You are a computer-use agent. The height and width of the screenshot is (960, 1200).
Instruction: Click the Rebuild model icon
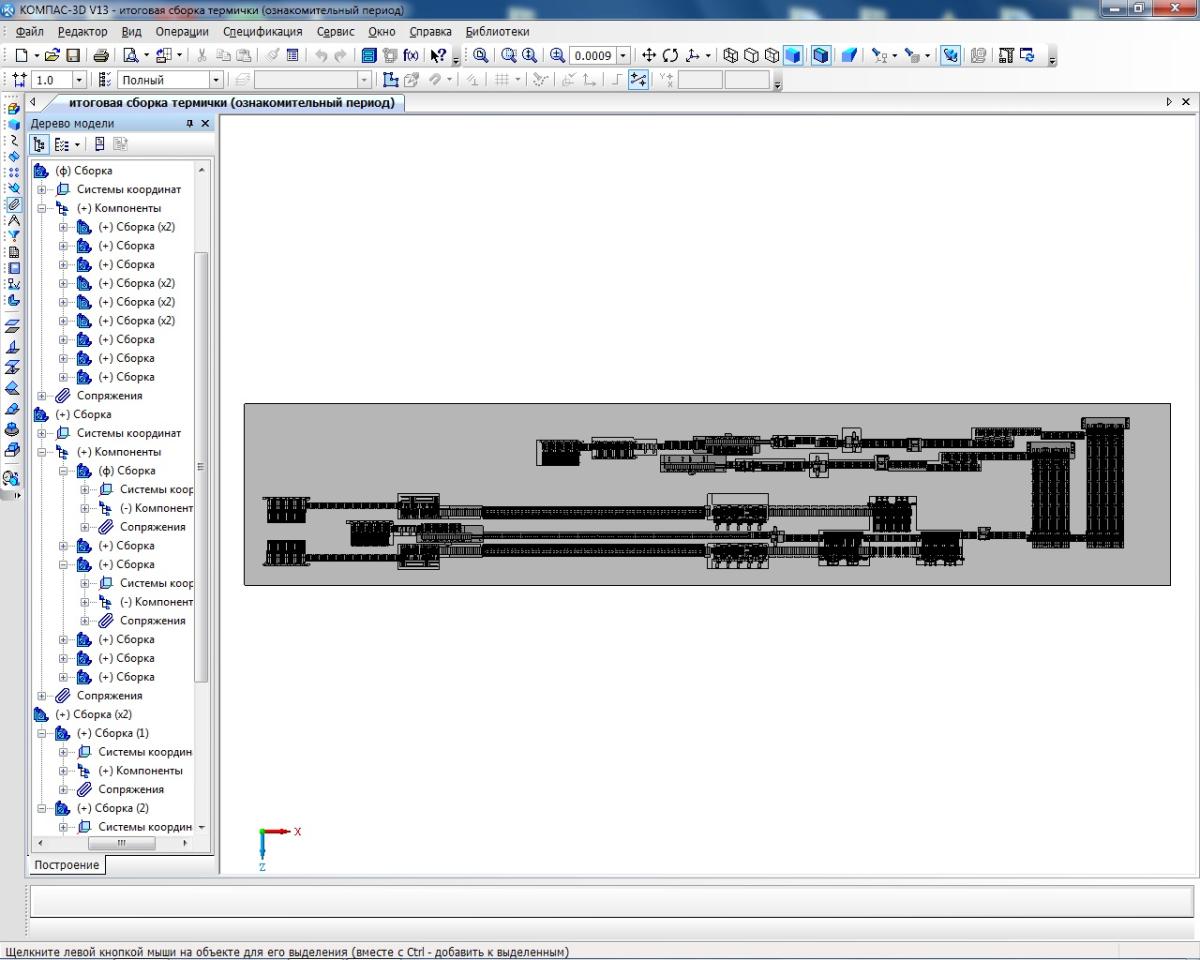pyautogui.click(x=1027, y=56)
